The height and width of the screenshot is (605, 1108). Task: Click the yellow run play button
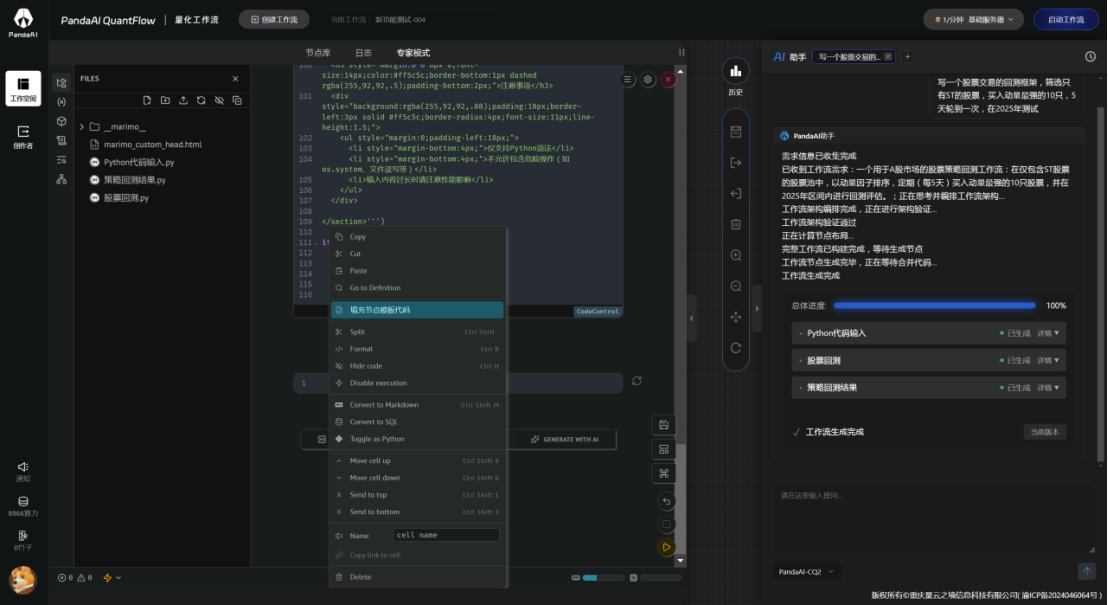click(666, 546)
